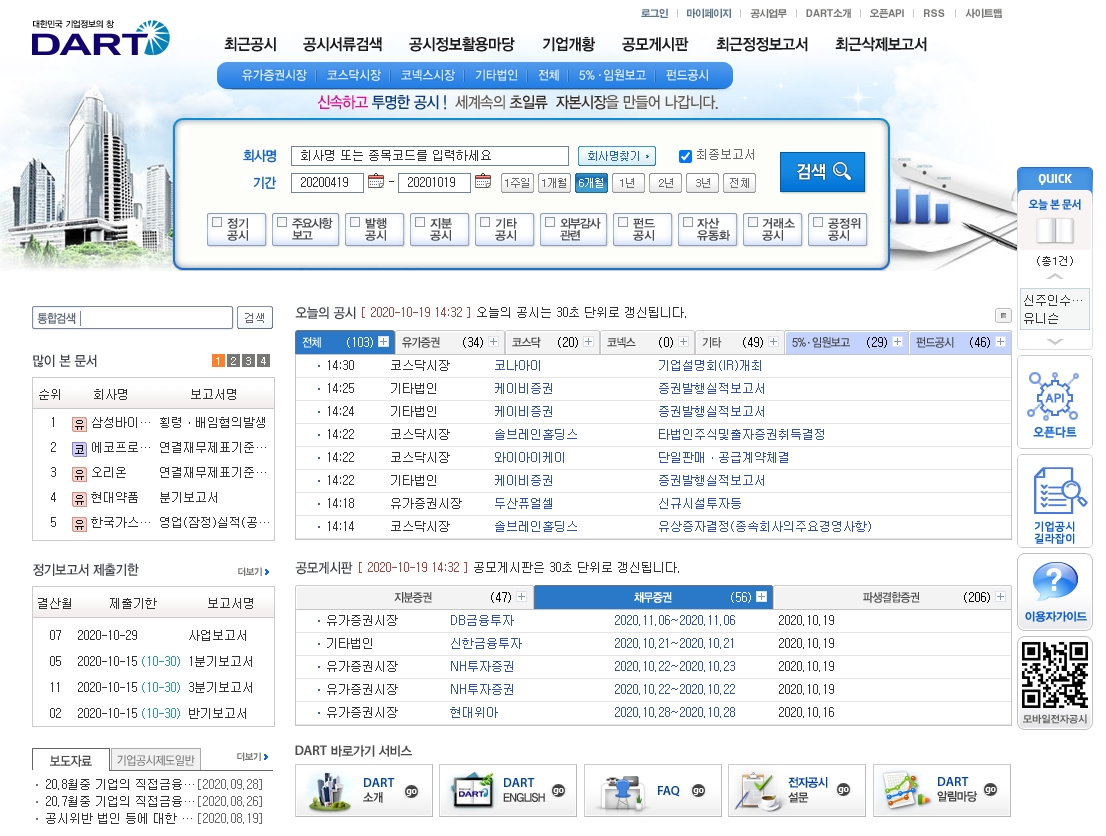This screenshot has width=1106, height=836.
Task: Open 코나아이 company link
Action: tap(518, 365)
